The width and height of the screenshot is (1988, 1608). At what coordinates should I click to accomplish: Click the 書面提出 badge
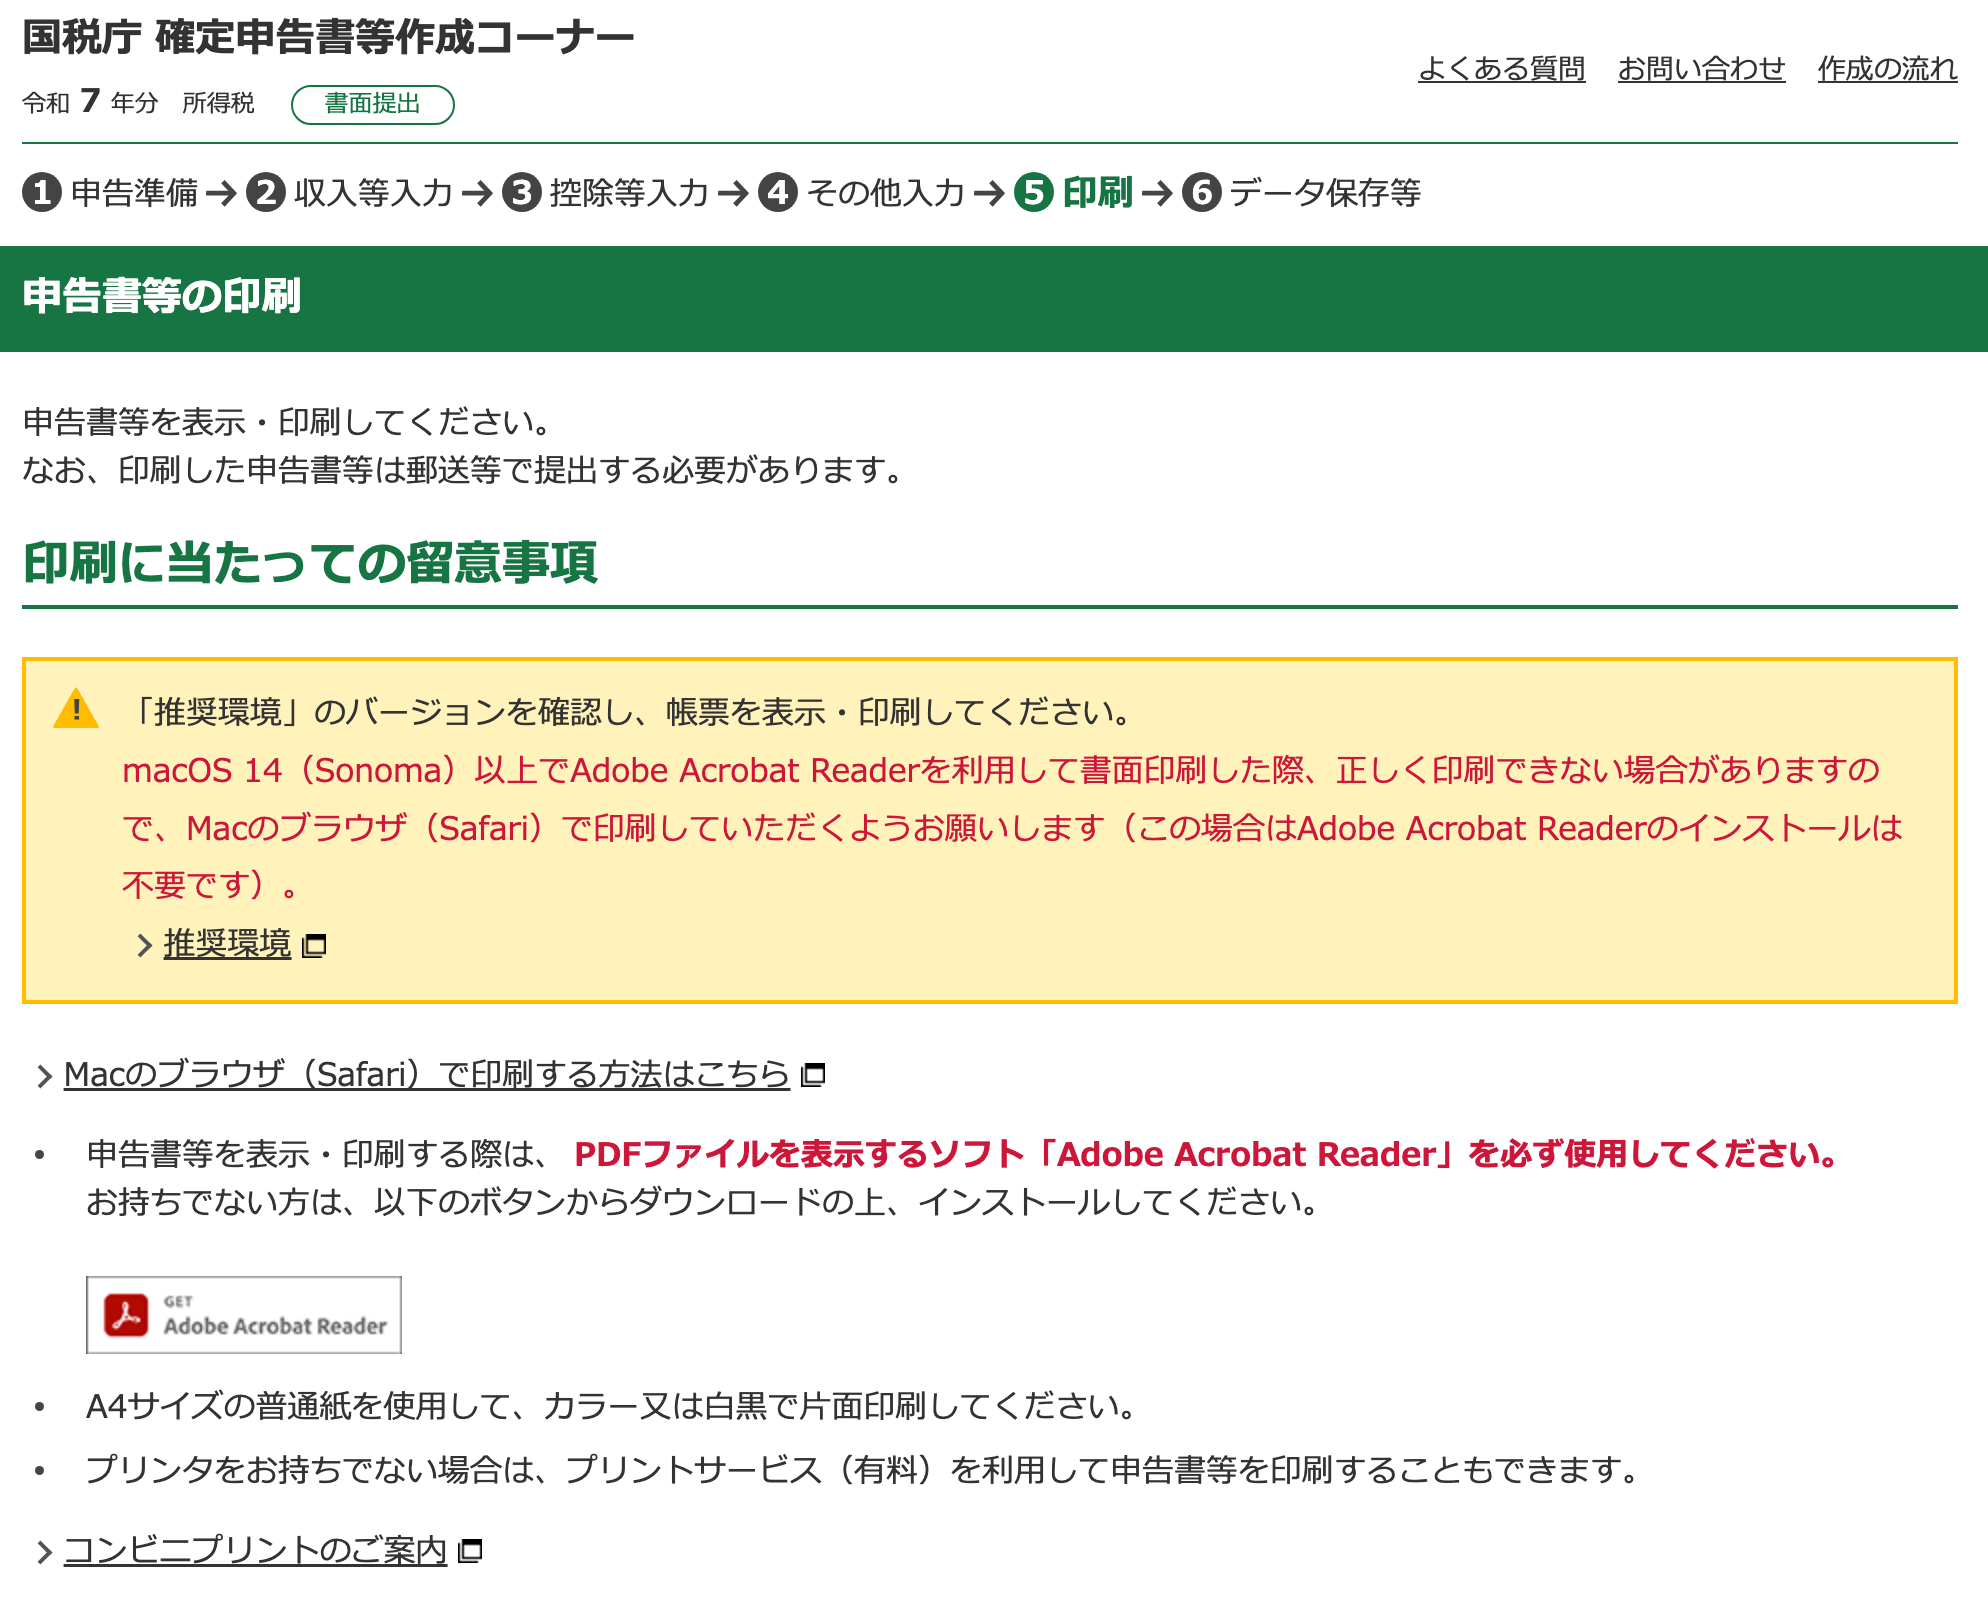coord(372,104)
